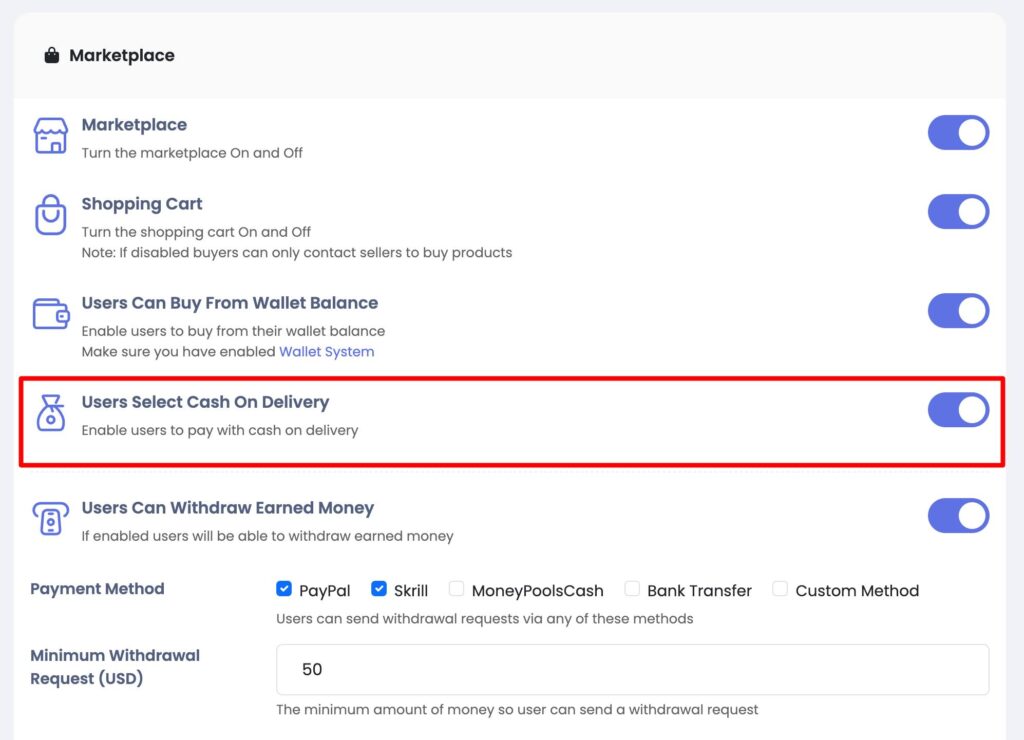Turn off the Marketplace toggle

click(958, 133)
